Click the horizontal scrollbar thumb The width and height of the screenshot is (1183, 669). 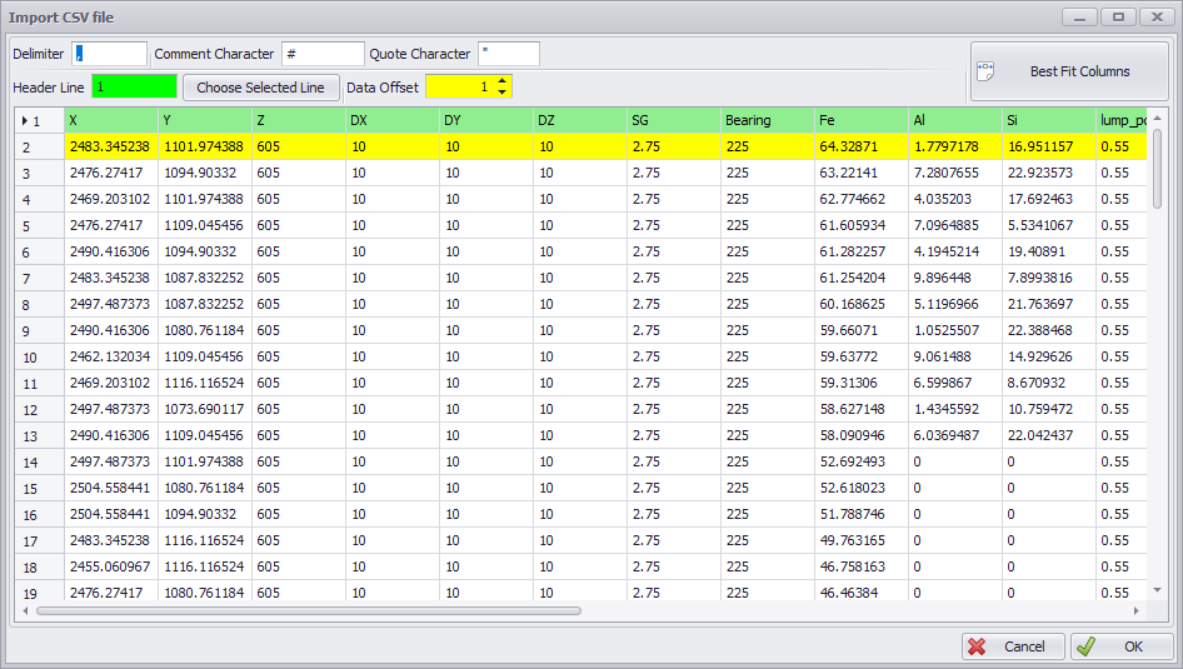pyautogui.click(x=308, y=610)
